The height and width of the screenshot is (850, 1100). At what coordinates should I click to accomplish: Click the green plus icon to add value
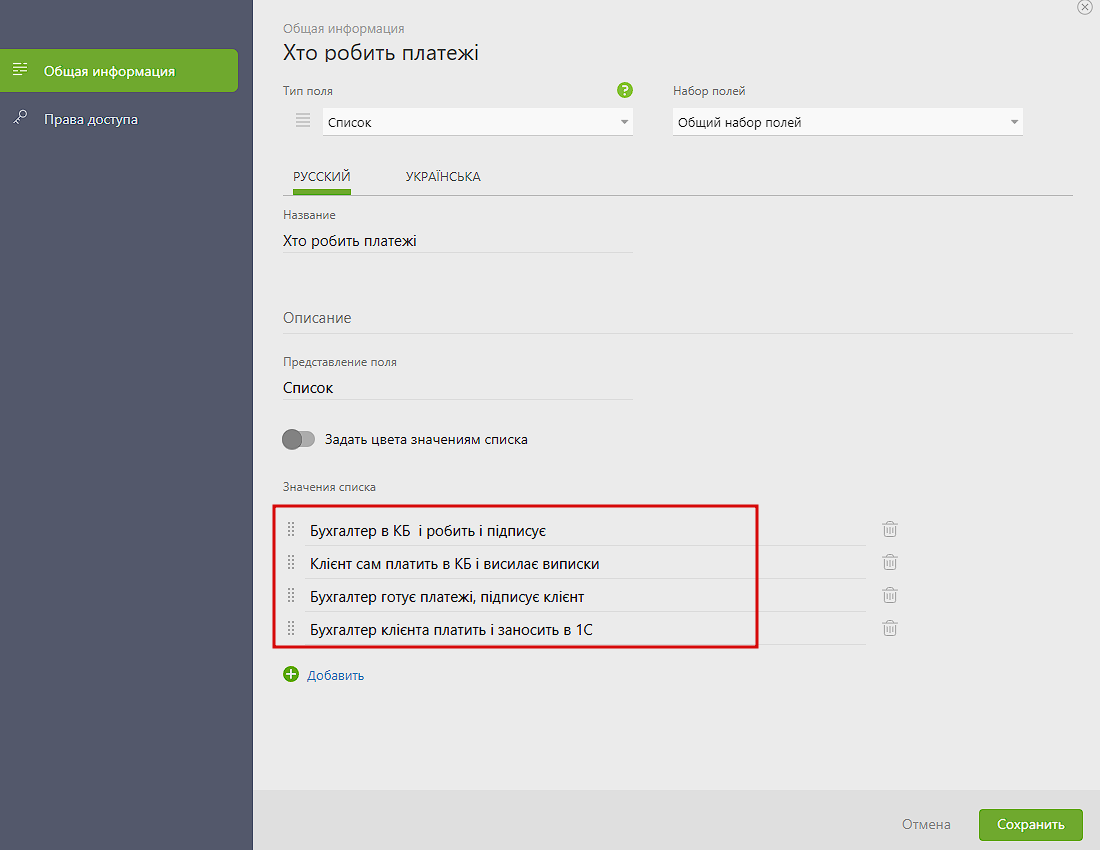point(290,674)
